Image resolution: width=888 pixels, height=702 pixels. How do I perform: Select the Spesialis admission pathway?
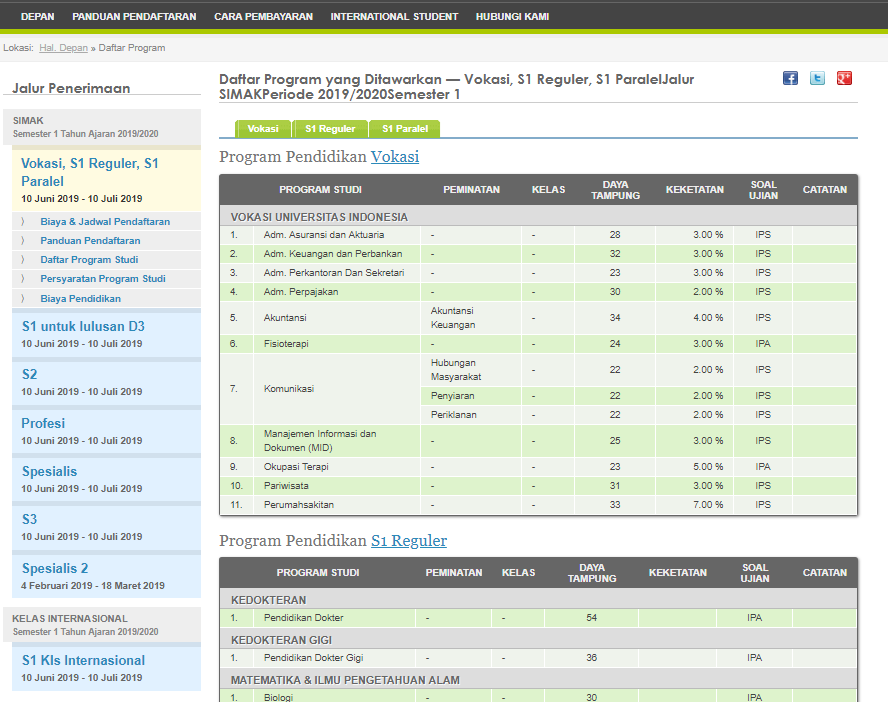point(106,480)
